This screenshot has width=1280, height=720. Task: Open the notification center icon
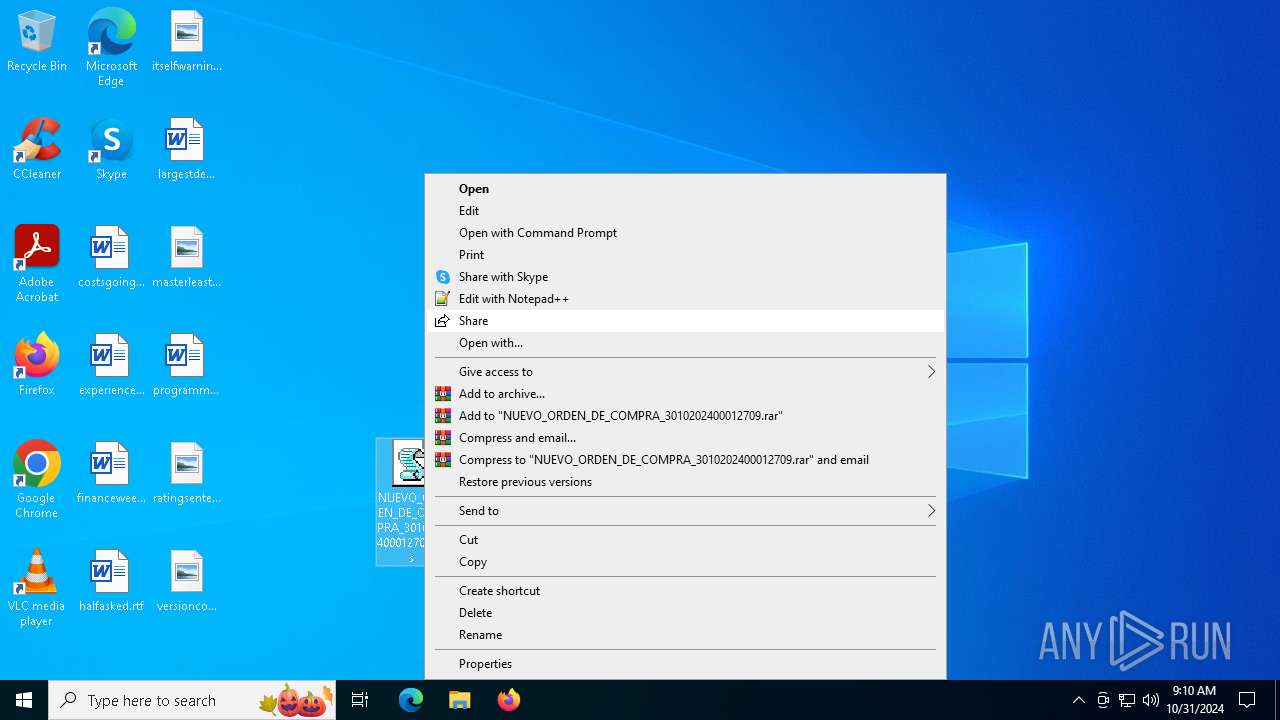click(1247, 700)
